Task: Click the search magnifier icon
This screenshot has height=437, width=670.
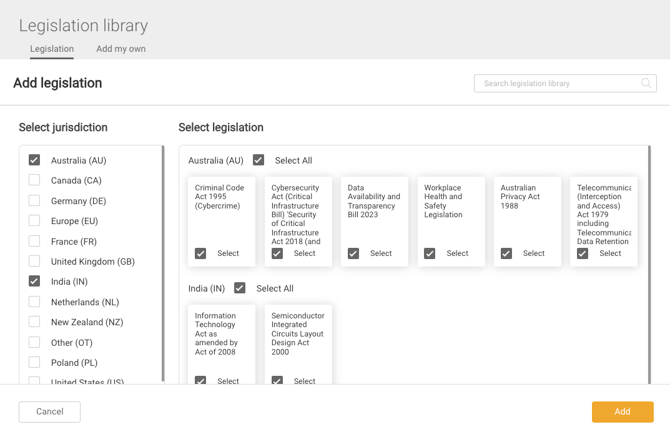Action: pyautogui.click(x=646, y=83)
